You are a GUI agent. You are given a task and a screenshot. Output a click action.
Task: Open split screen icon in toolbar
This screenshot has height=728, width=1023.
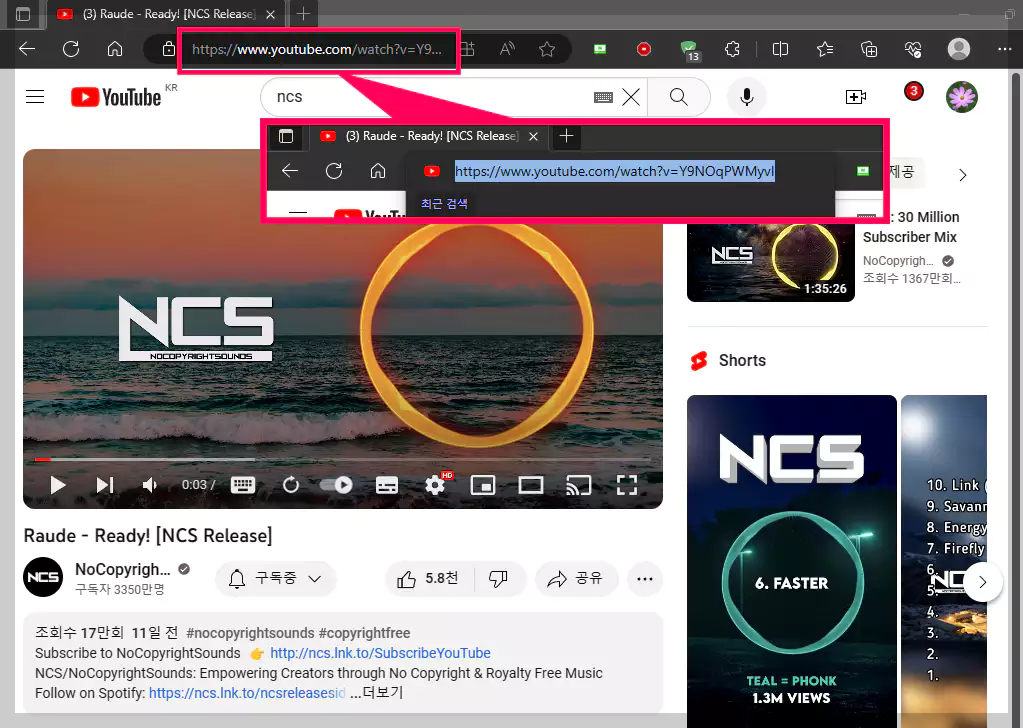point(780,49)
